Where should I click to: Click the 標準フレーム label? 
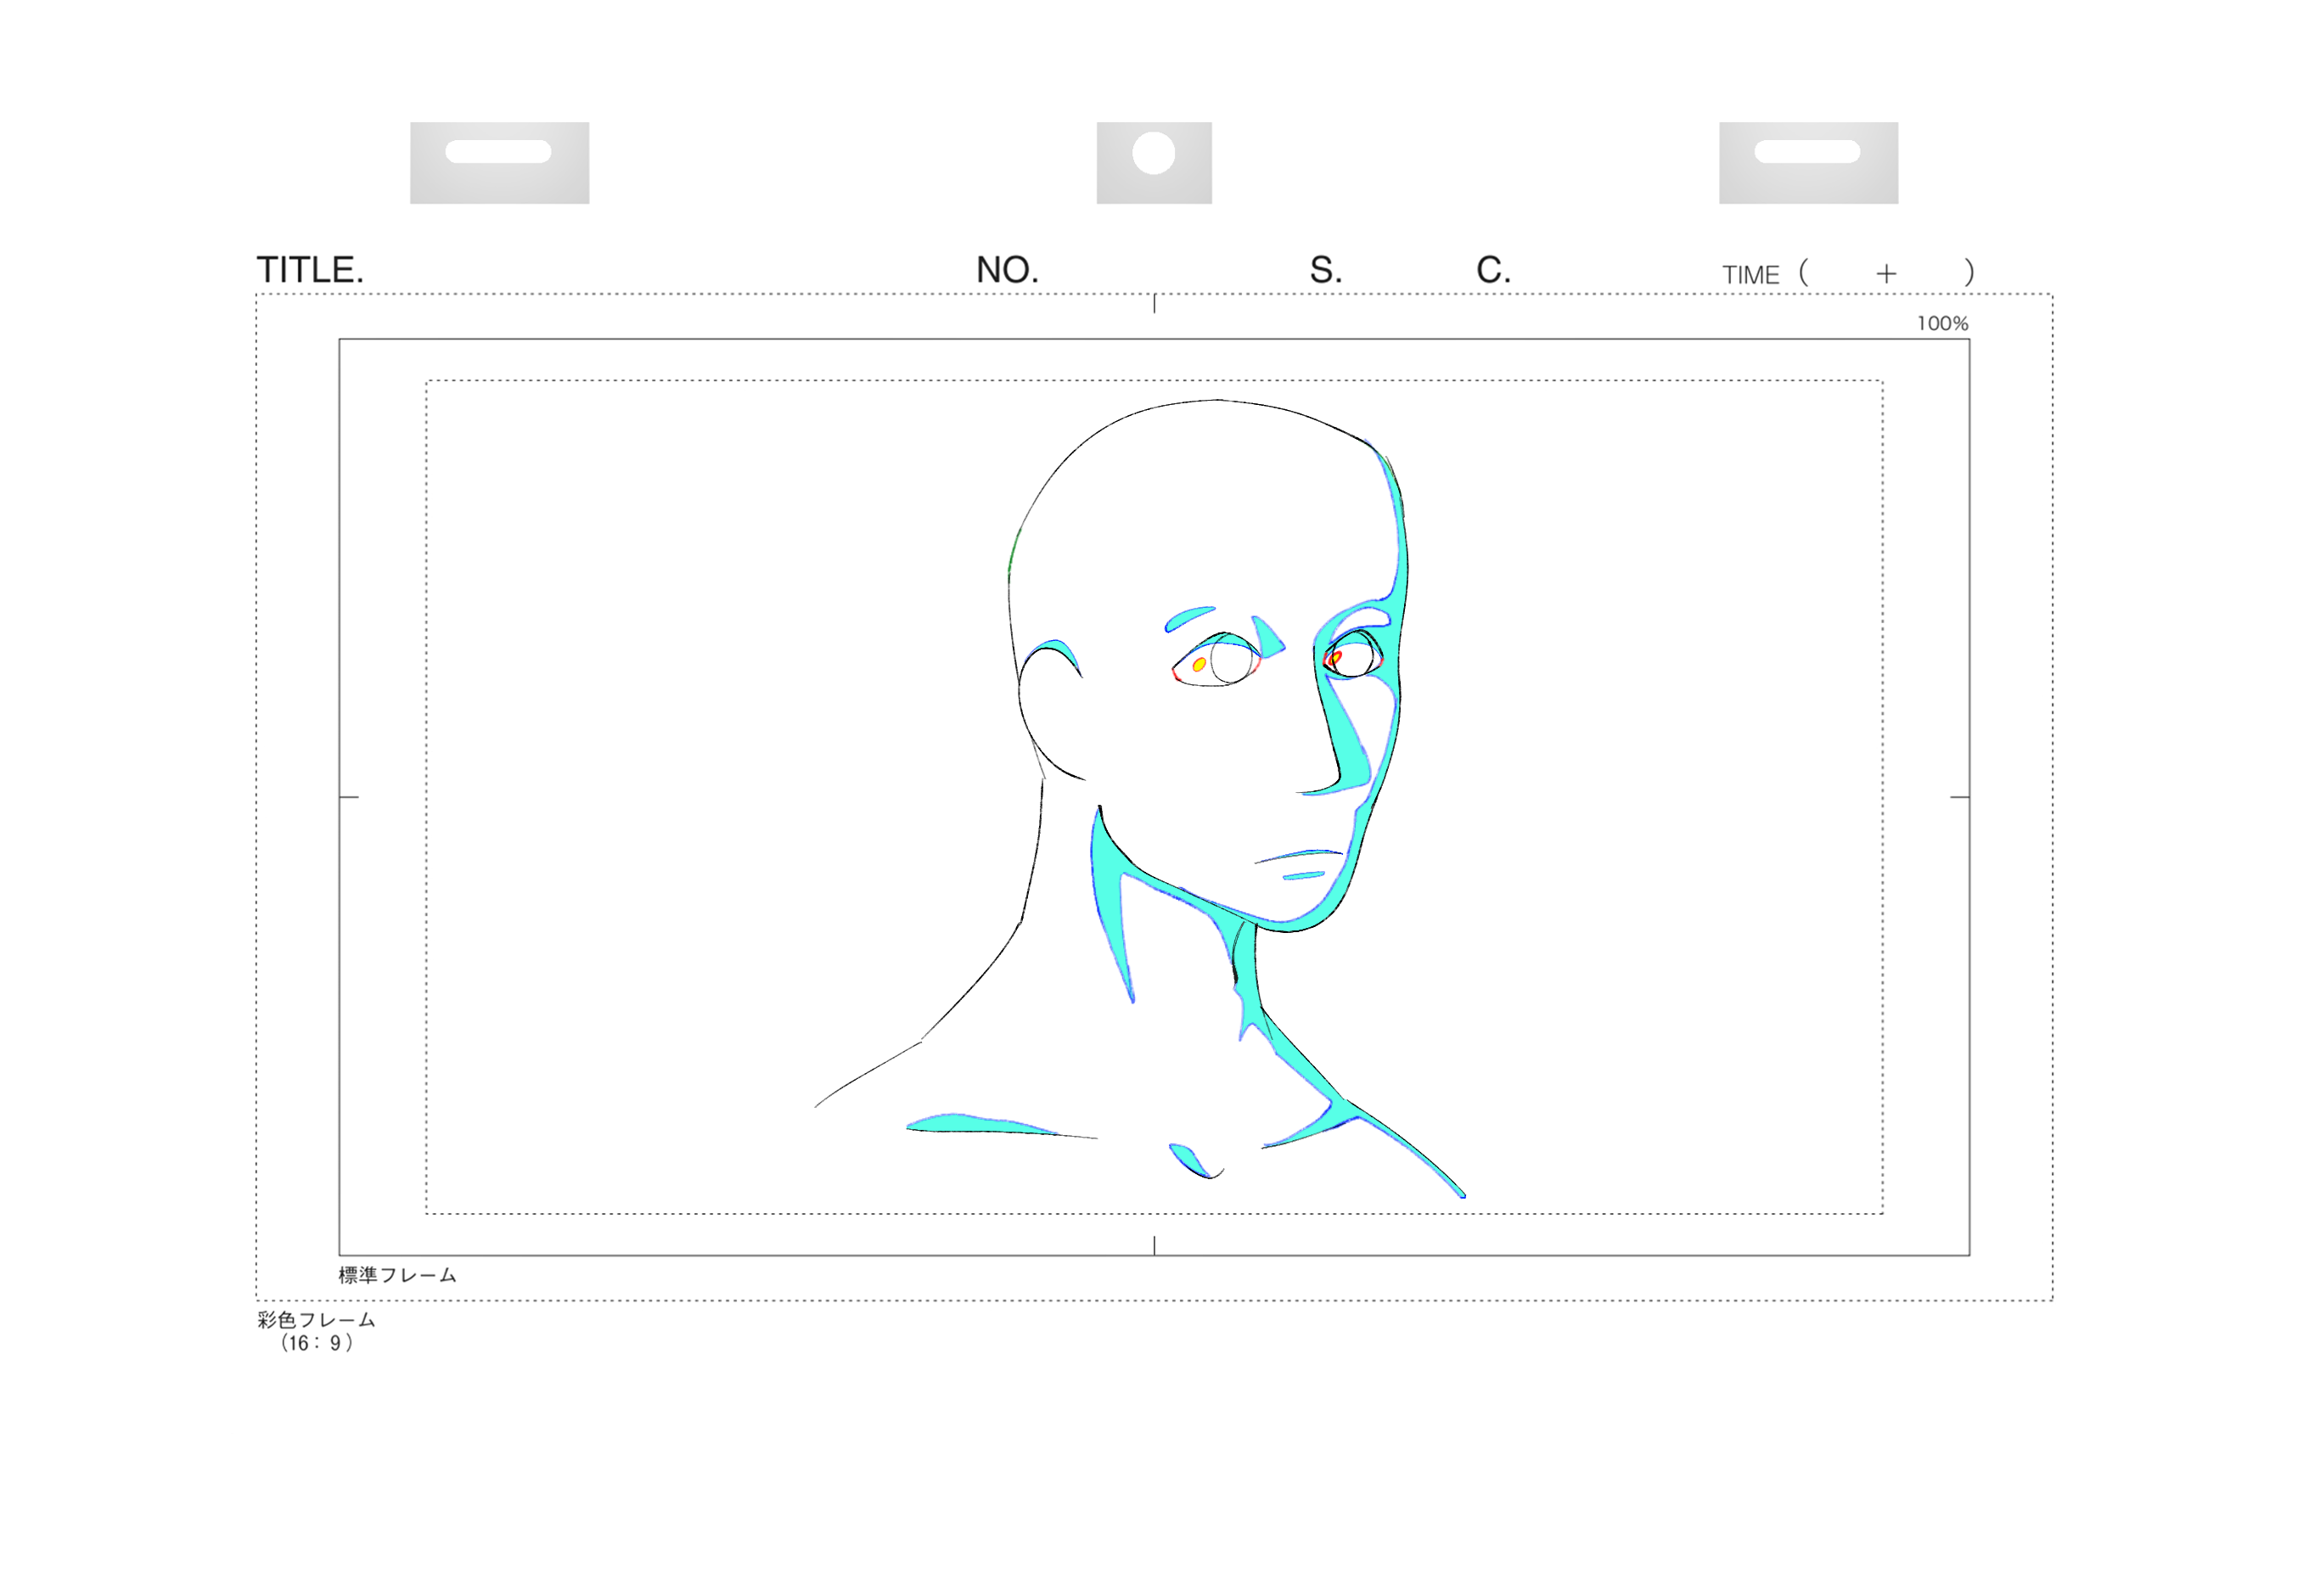click(x=397, y=1275)
